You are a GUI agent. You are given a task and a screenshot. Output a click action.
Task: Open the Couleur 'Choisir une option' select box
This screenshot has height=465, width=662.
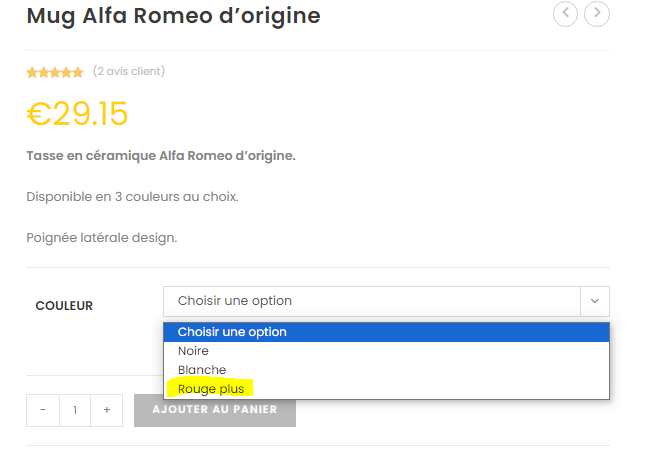click(386, 301)
